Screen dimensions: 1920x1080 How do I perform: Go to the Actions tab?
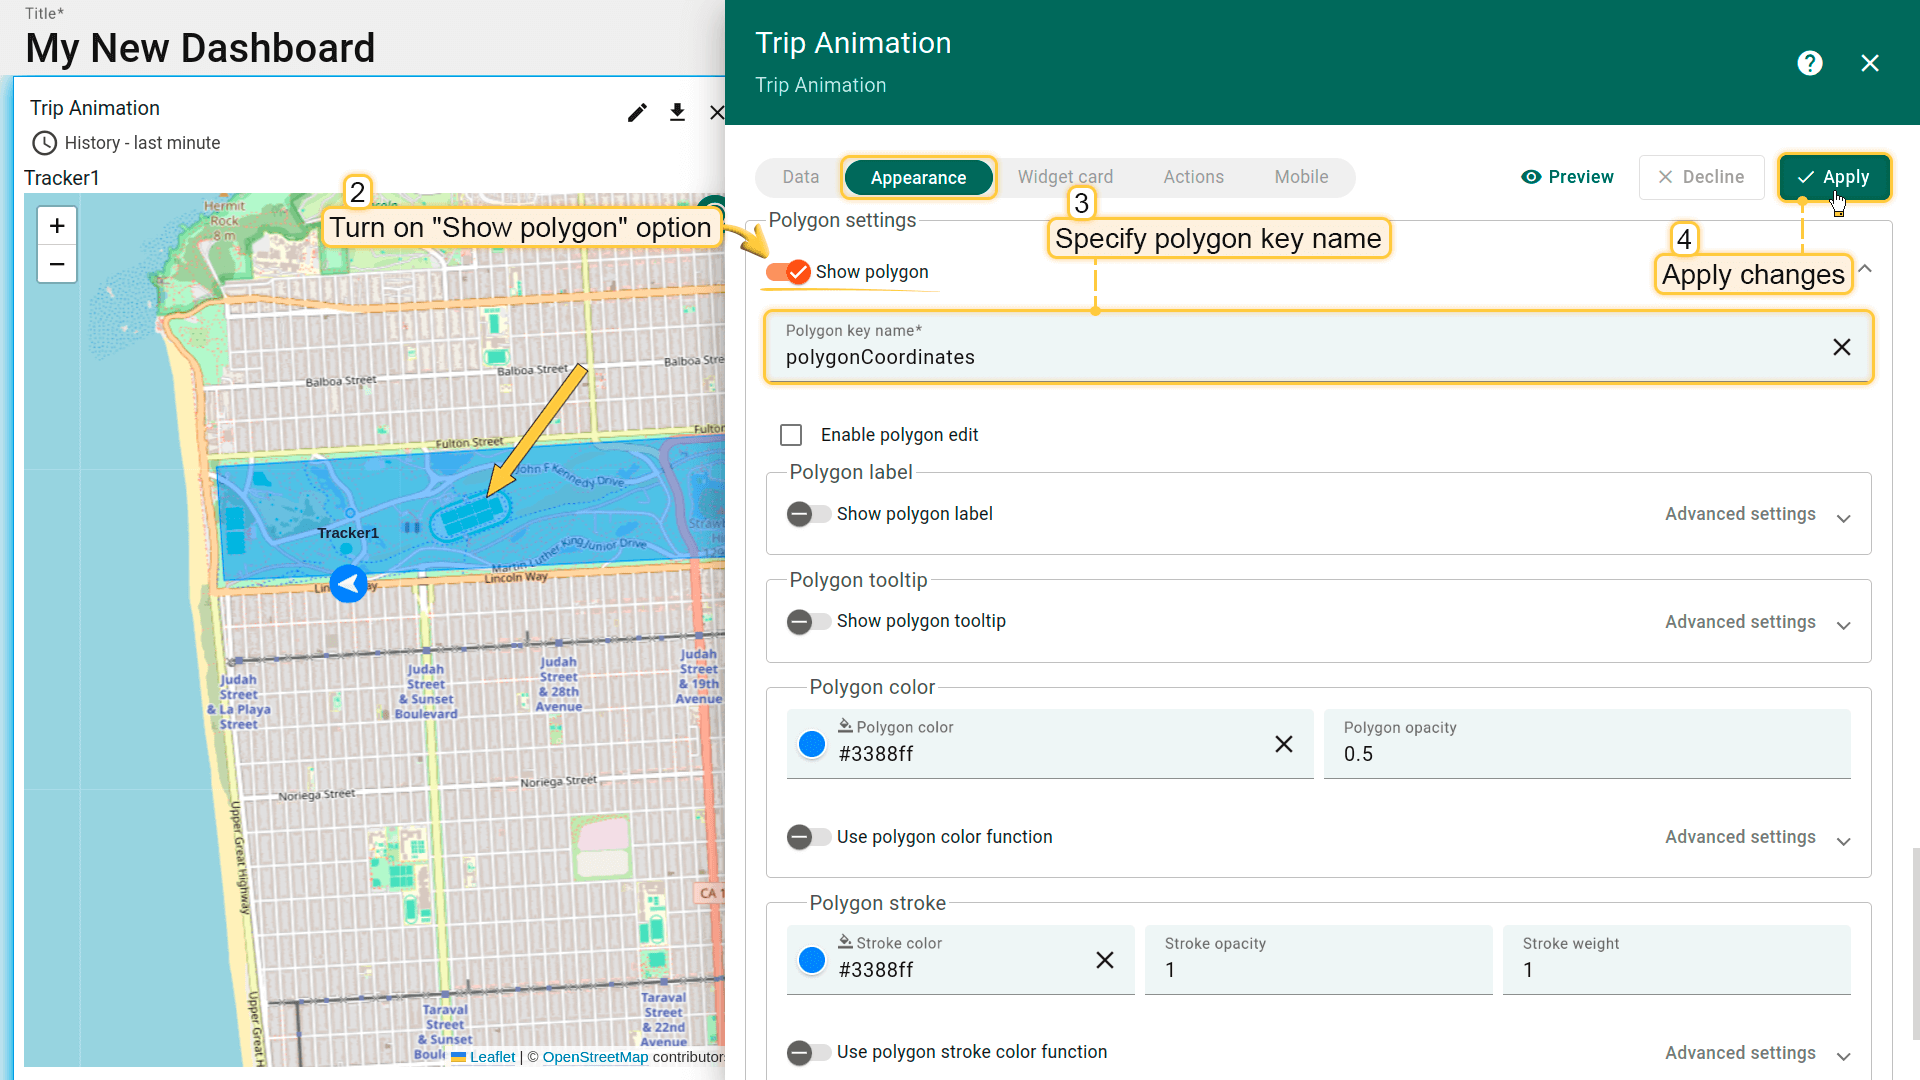[1193, 177]
